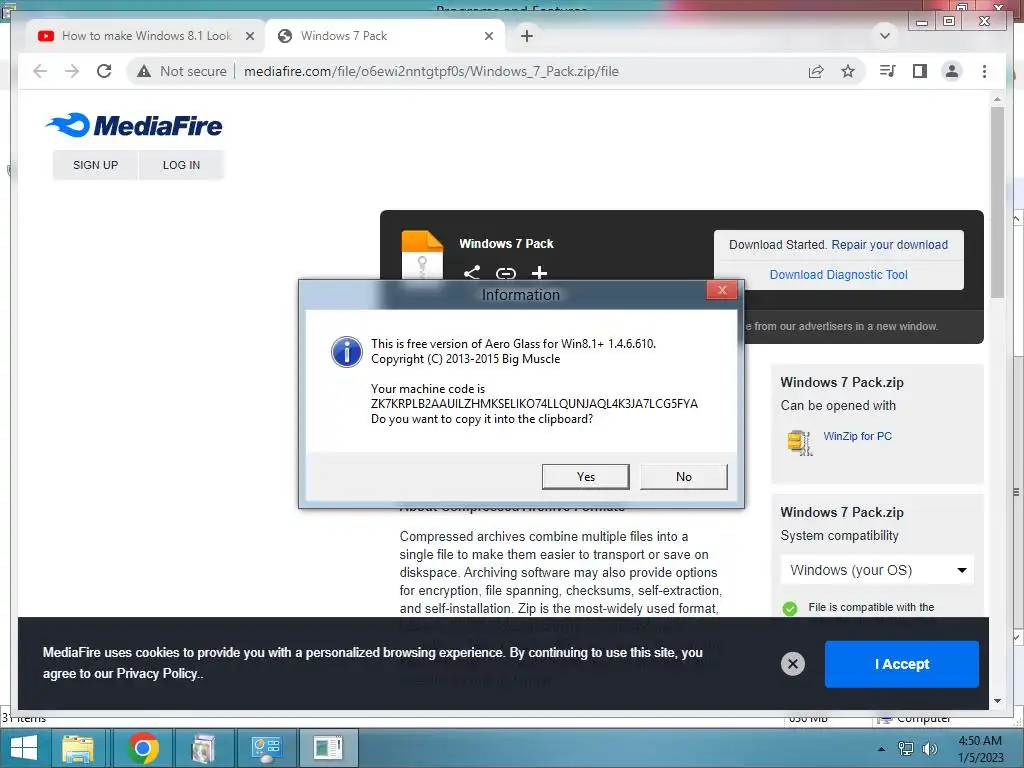Toggle Chrome side panel icon
The width and height of the screenshot is (1024, 768).
[x=920, y=71]
